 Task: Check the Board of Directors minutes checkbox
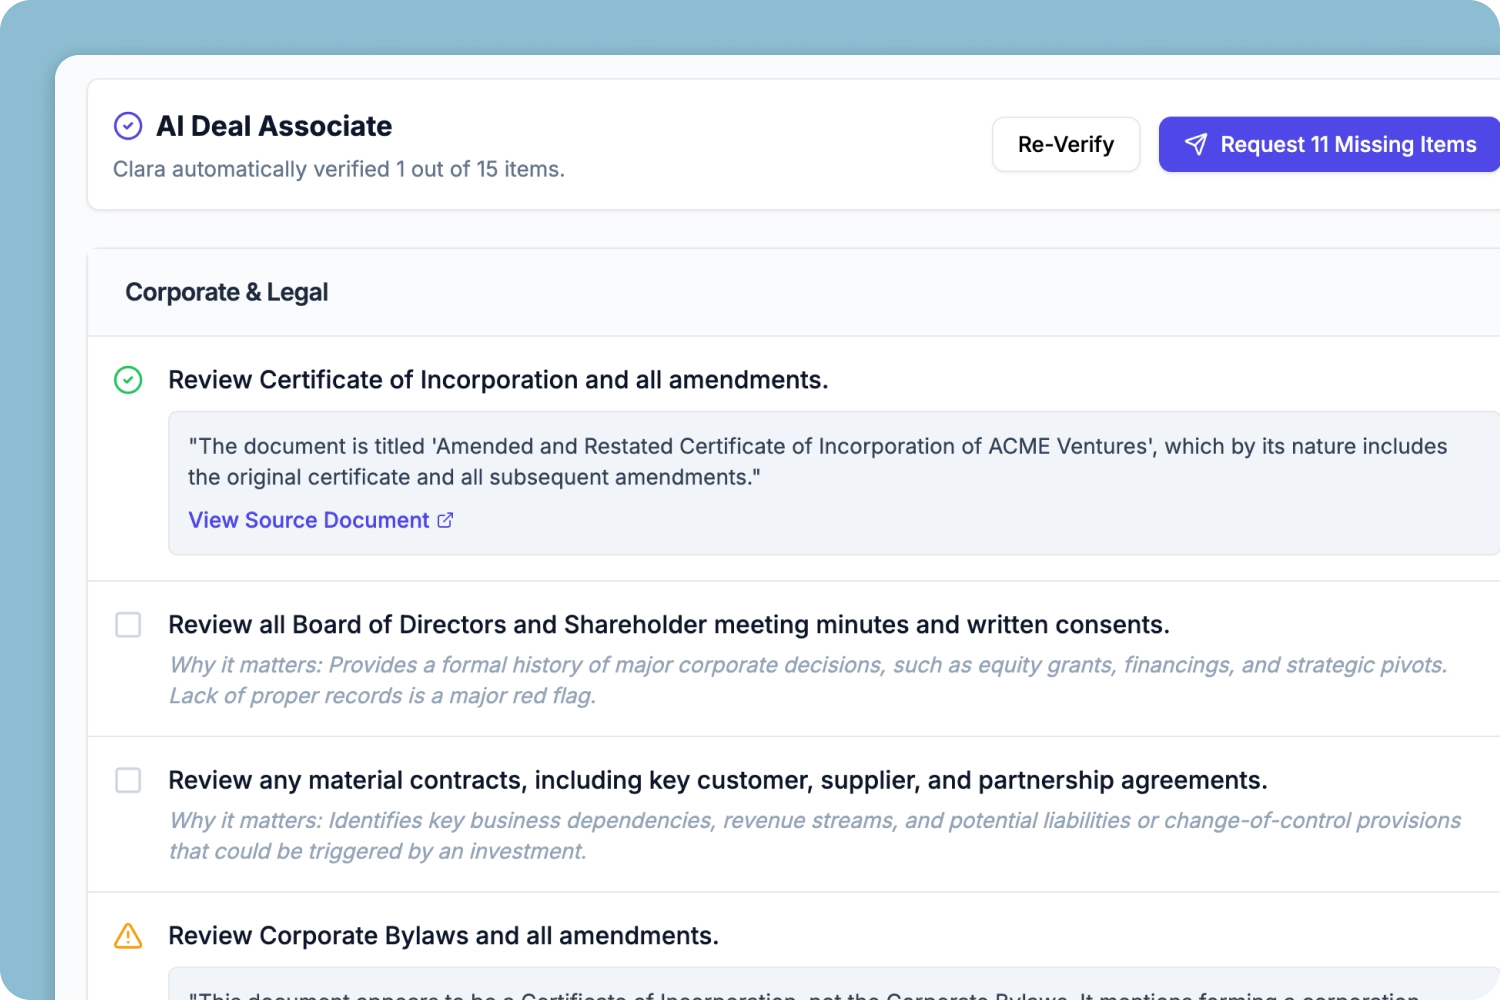tap(128, 625)
